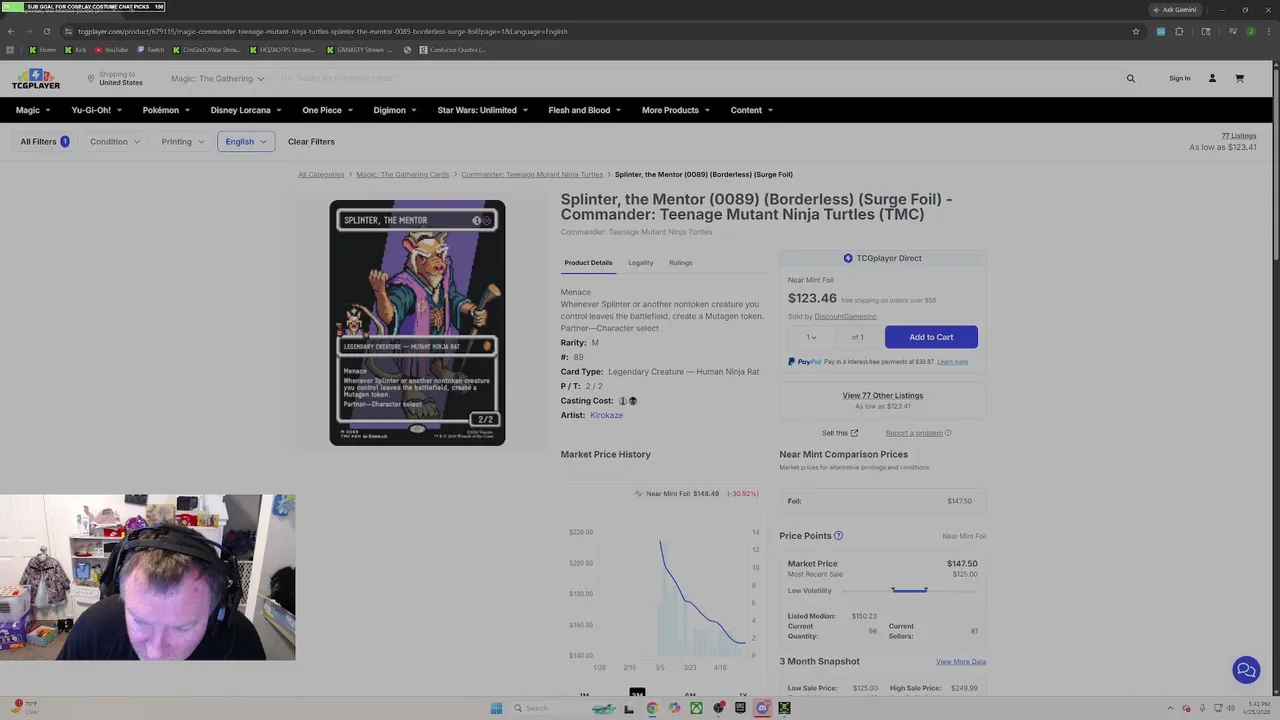Open Chrome from the taskbar
Image resolution: width=1280 pixels, height=720 pixels.
click(x=652, y=708)
